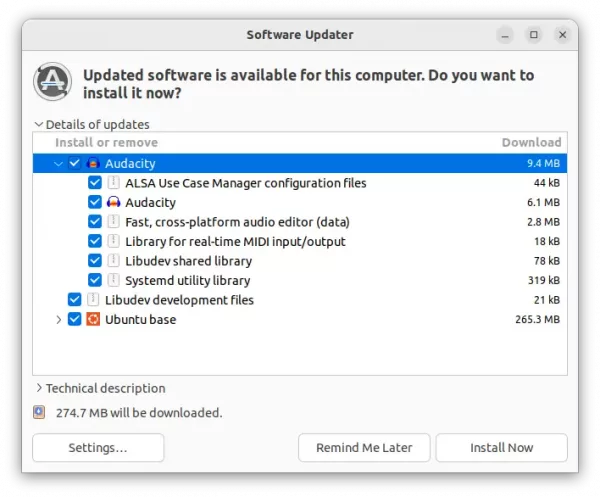Click the Install Now button
The image size is (600, 497).
[501, 447]
